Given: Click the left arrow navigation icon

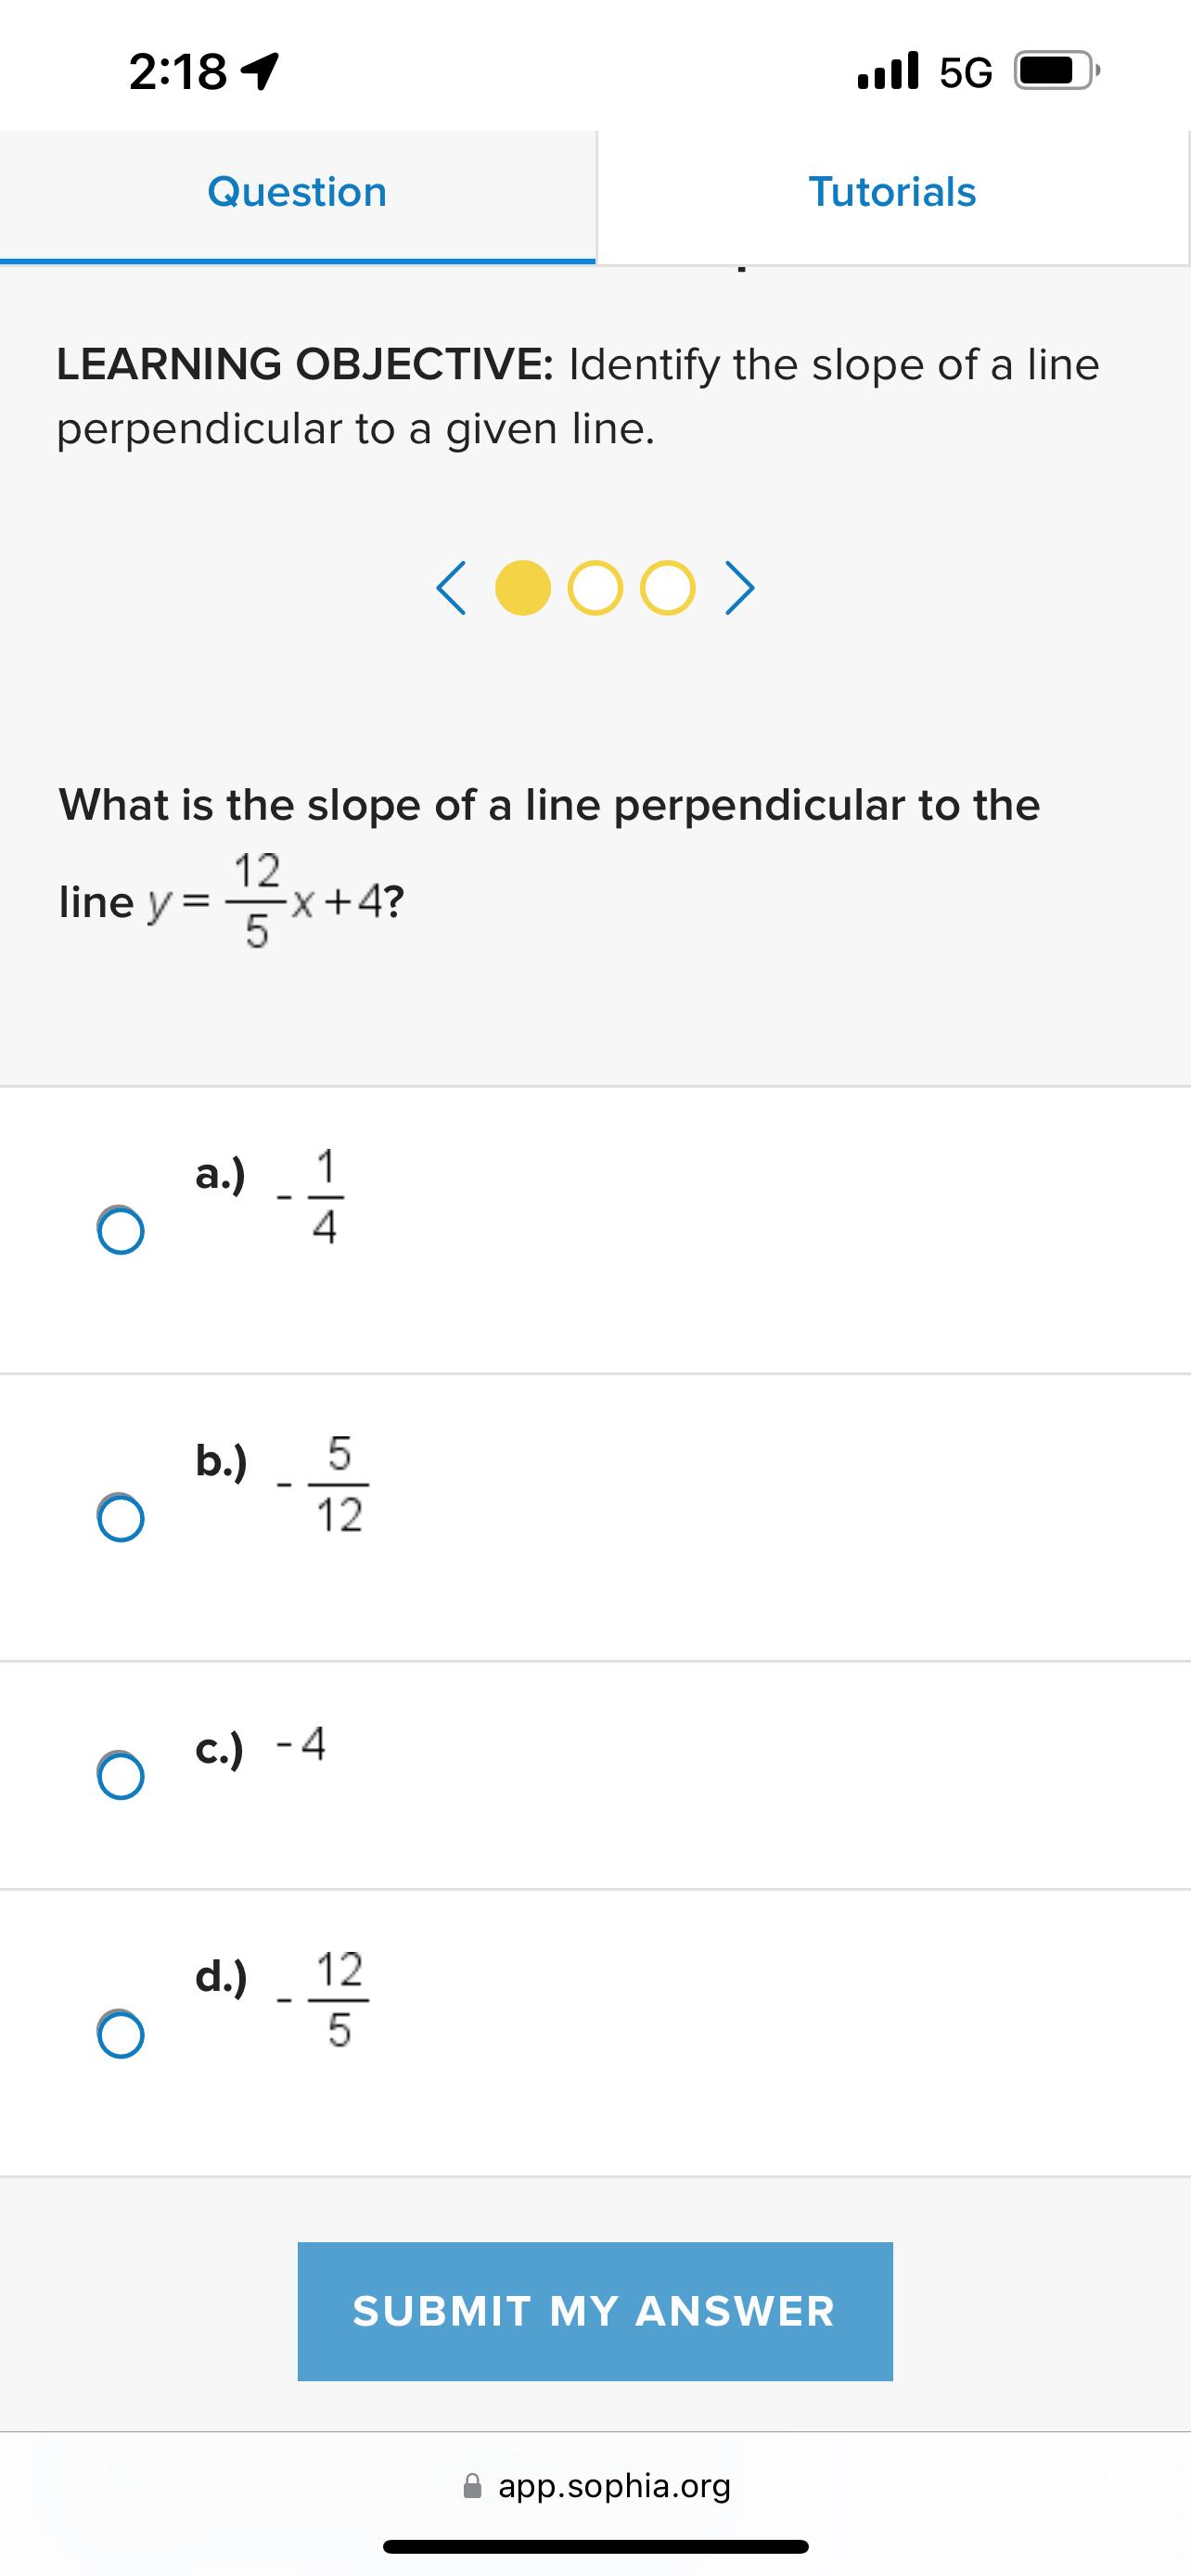Looking at the screenshot, I should point(453,590).
